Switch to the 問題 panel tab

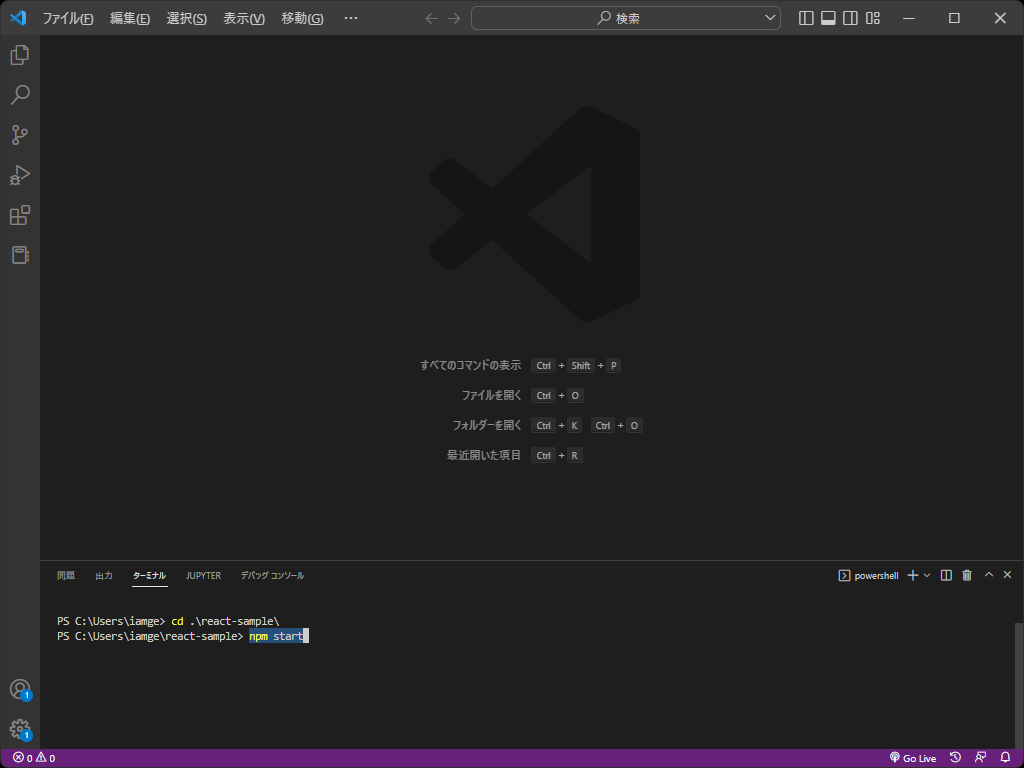66,575
